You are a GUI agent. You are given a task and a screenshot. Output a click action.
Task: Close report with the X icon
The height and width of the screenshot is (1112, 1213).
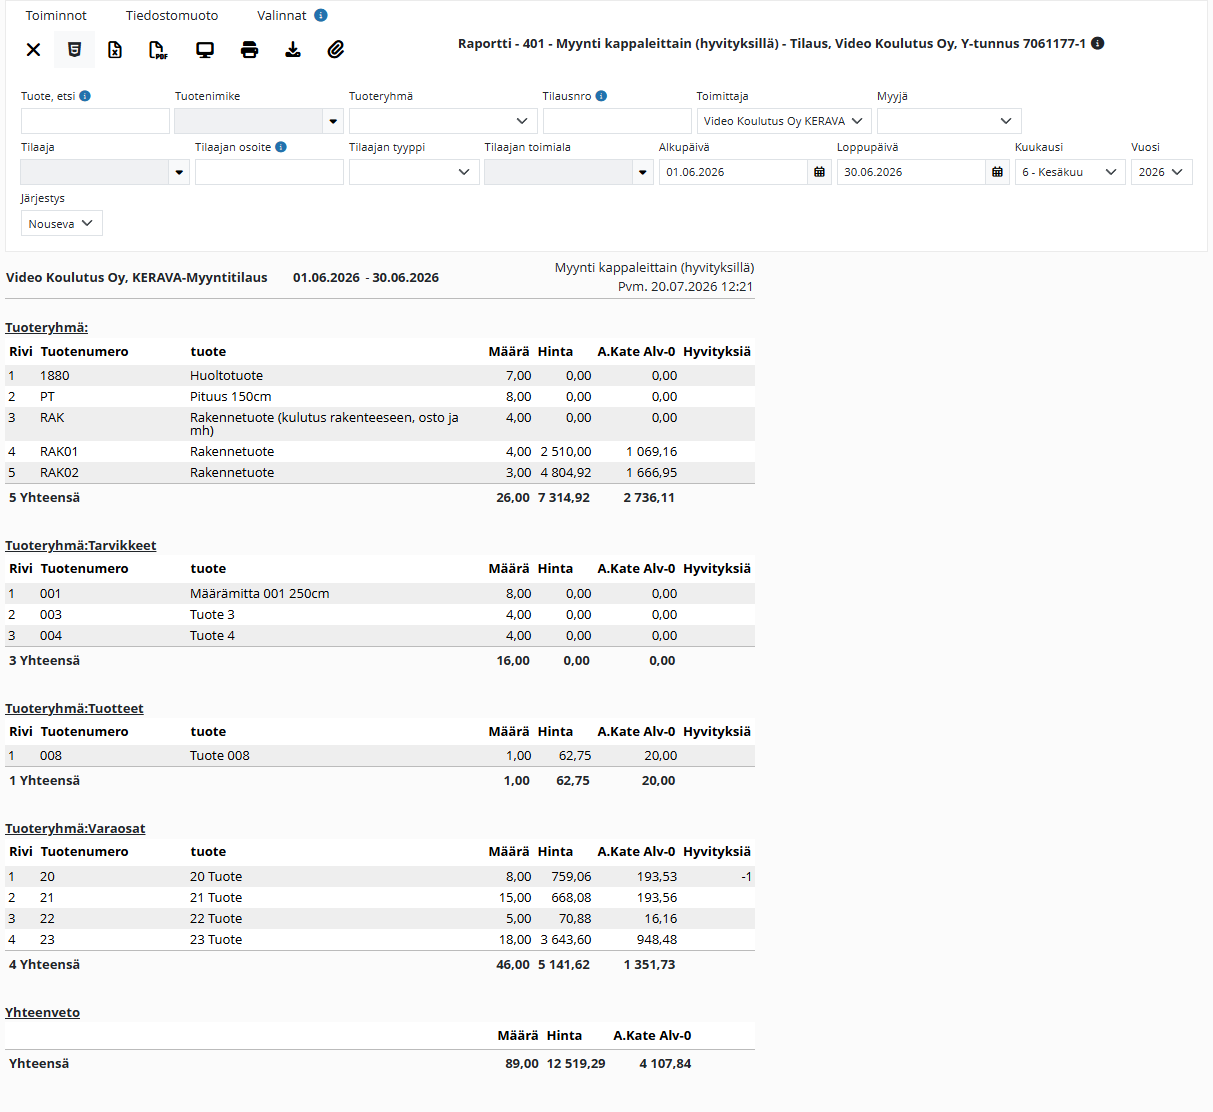(33, 50)
